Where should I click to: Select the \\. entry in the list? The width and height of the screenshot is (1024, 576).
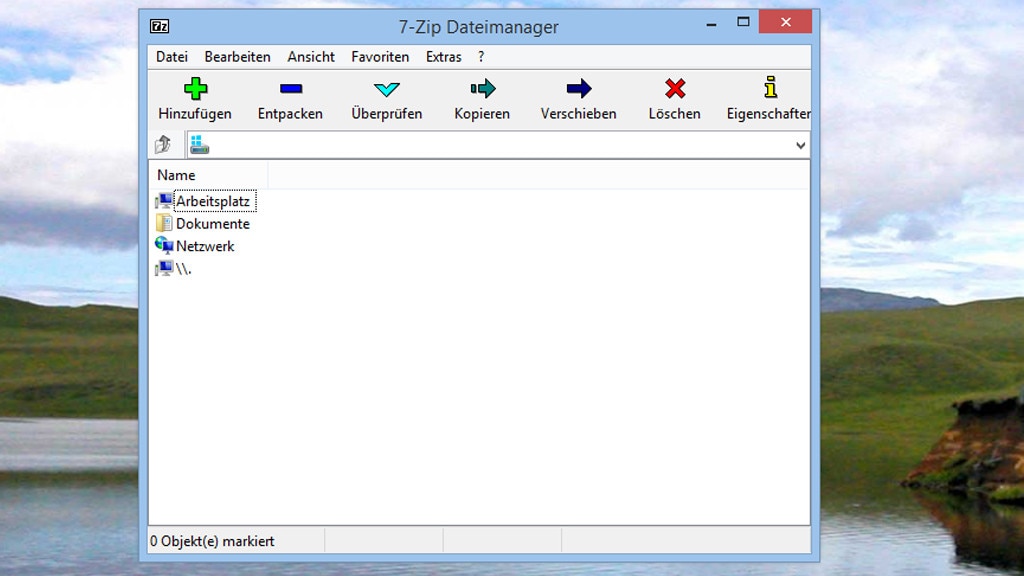(x=184, y=269)
